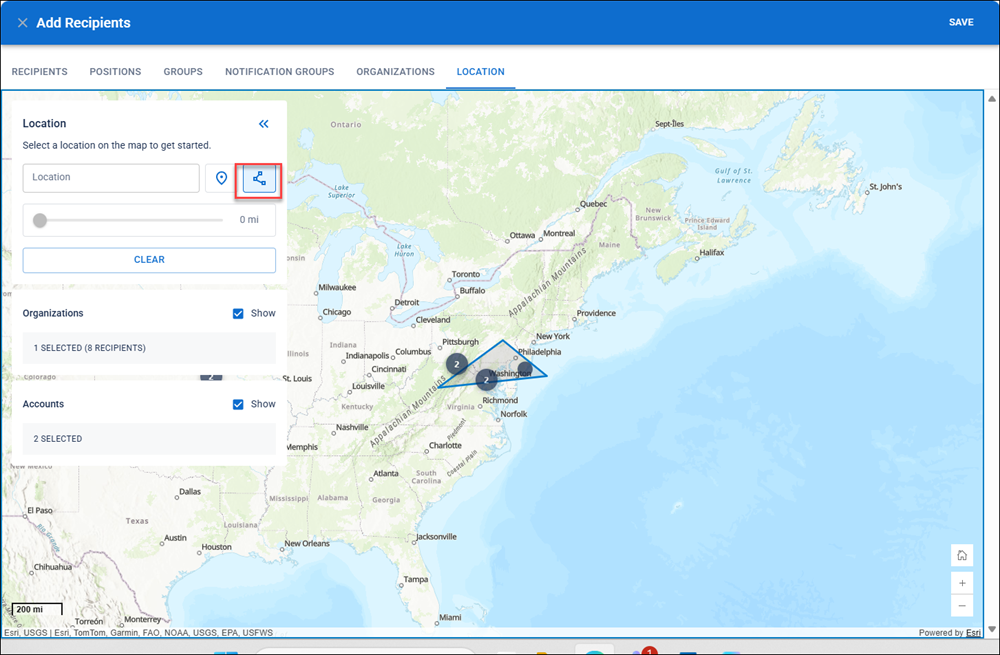Screen dimensions: 1000x655
Task: Go to the Organizations tab
Action: pos(395,71)
